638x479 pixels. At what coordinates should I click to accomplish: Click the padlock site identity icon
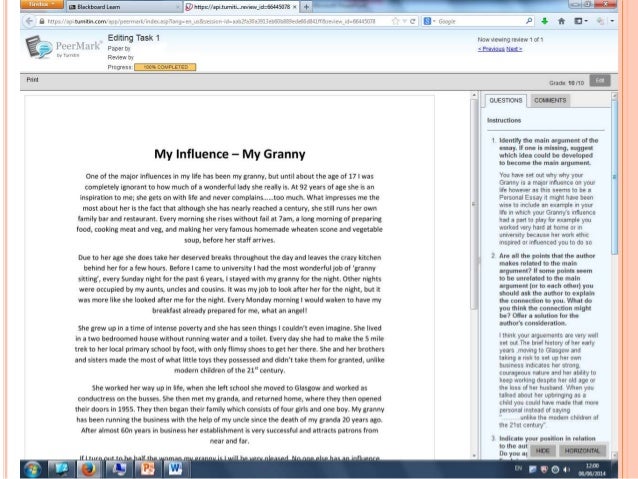click(42, 21)
